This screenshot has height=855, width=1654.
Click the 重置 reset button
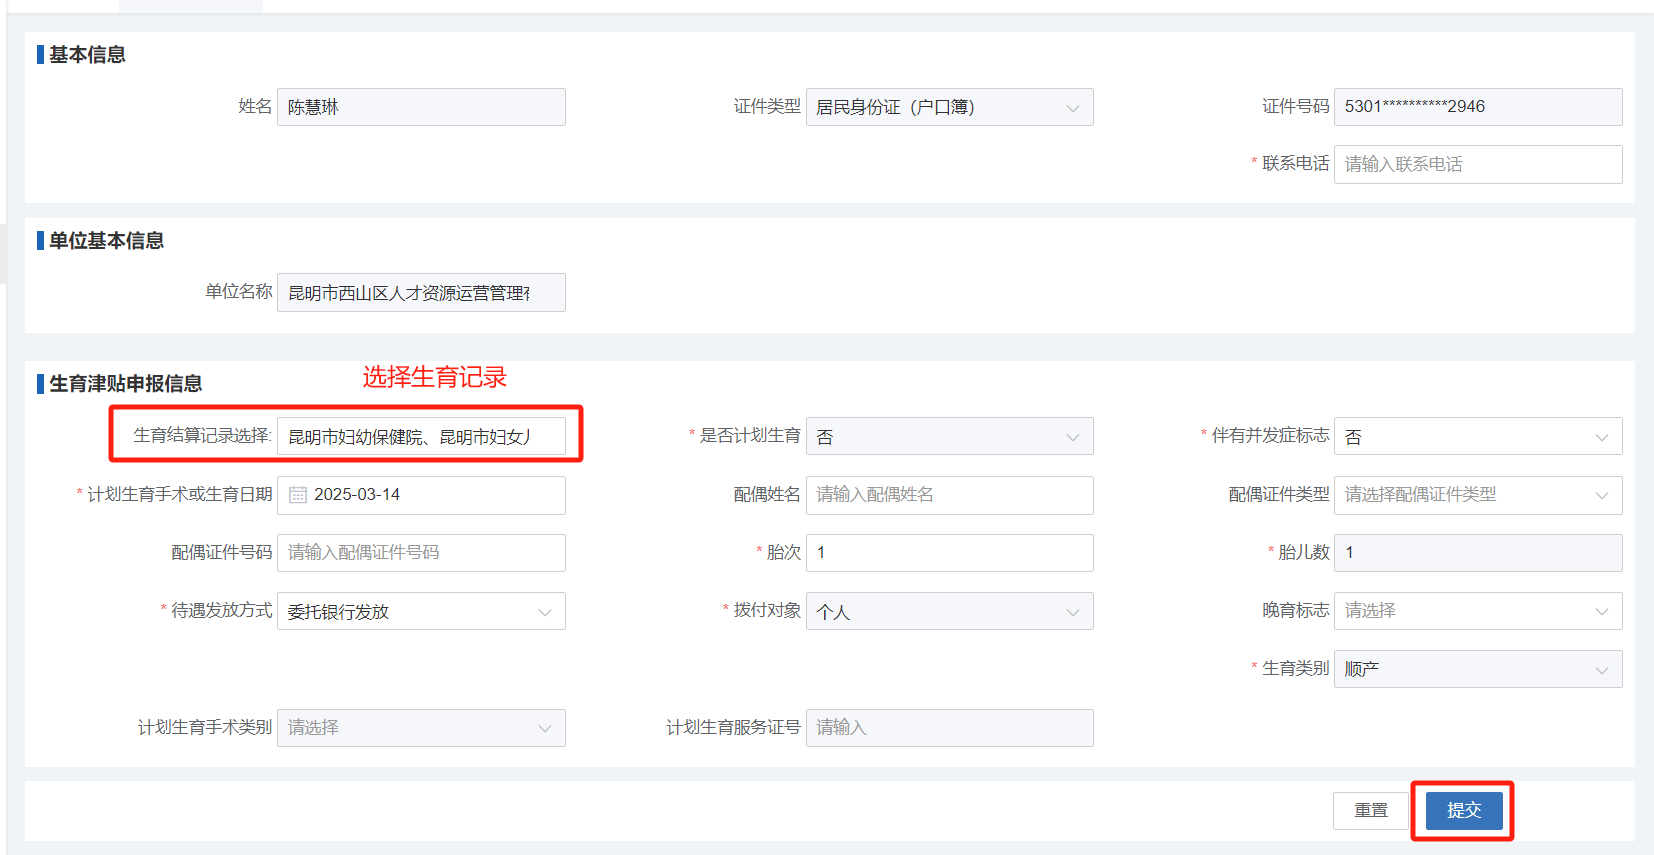pos(1370,810)
